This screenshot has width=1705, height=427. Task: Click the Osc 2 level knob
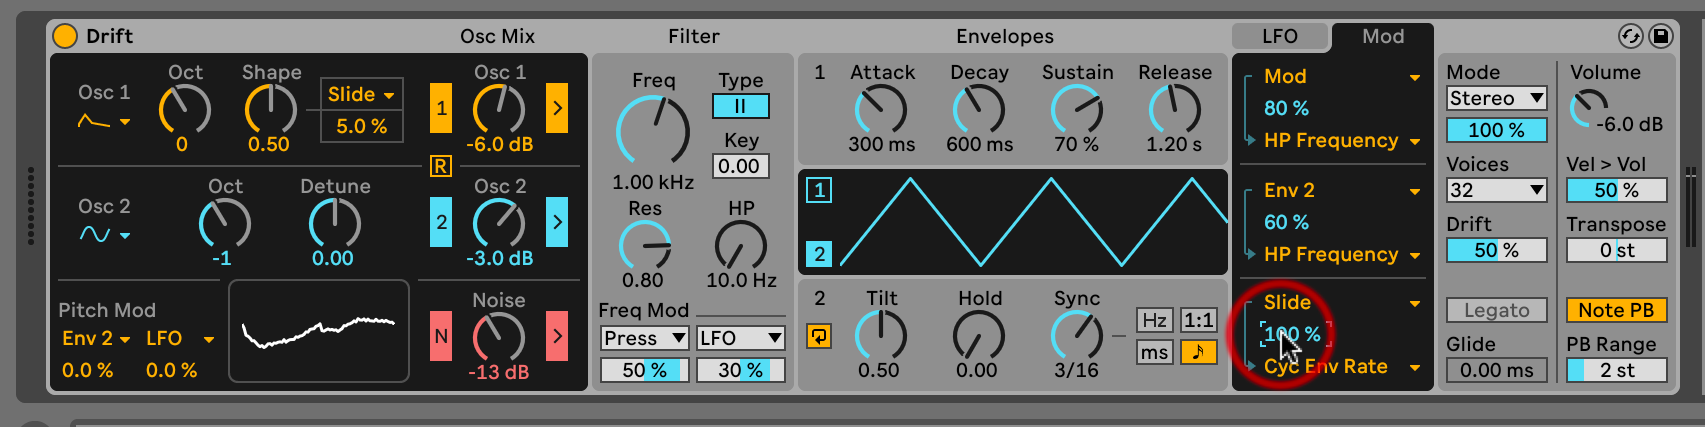coord(498,222)
